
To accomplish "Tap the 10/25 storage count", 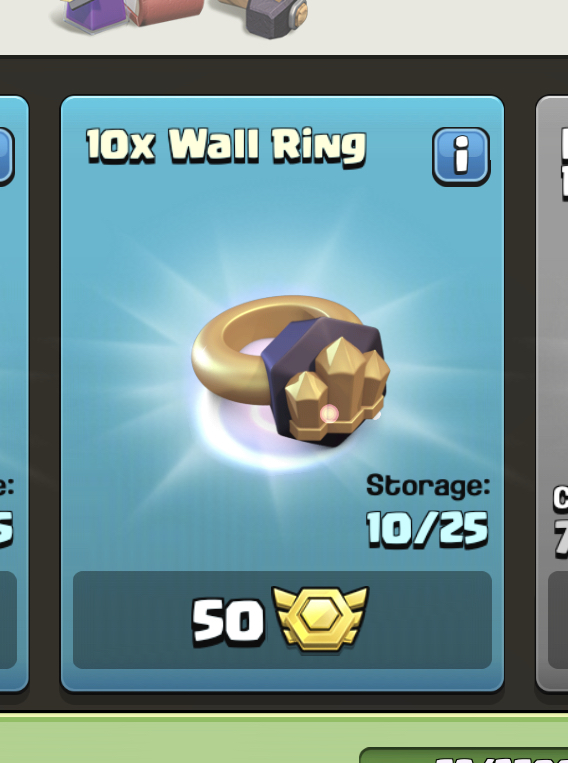I will point(427,529).
